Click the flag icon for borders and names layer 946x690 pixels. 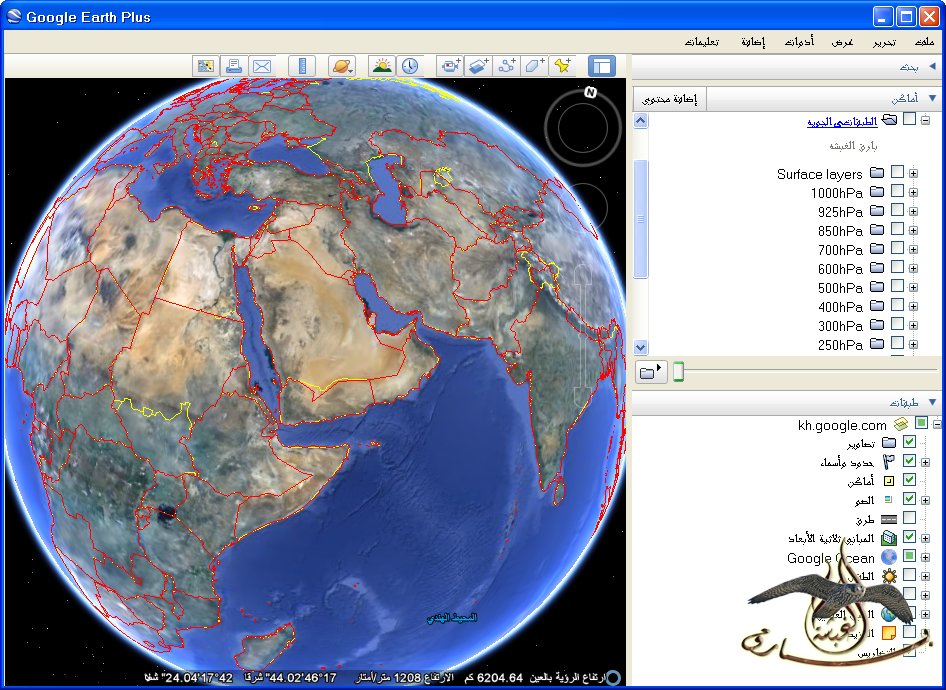click(x=889, y=462)
